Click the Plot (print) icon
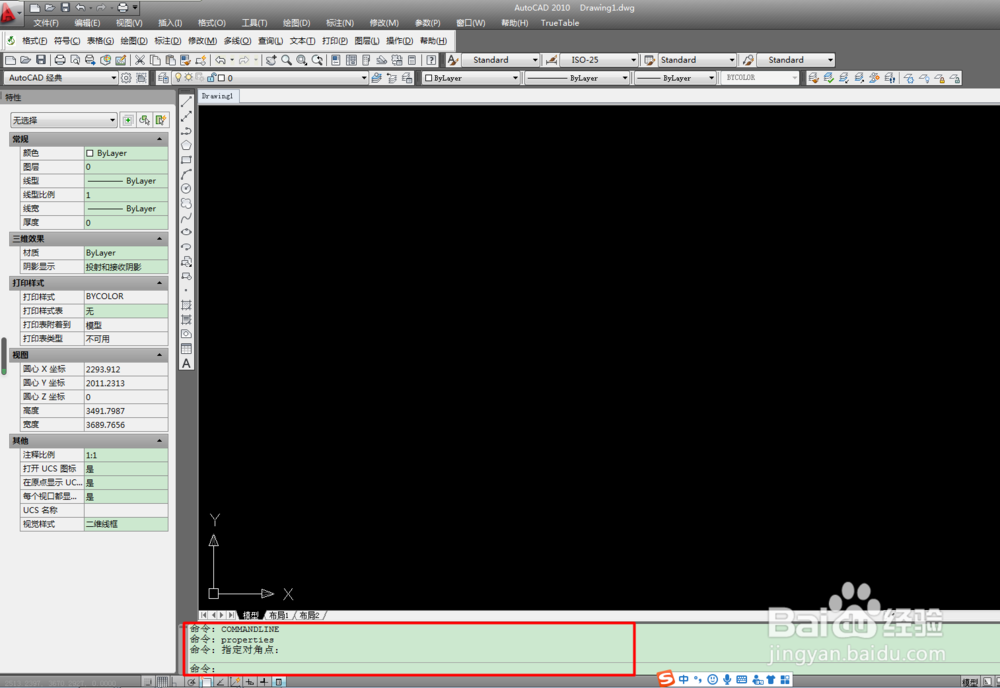The image size is (1000, 688). coord(59,60)
